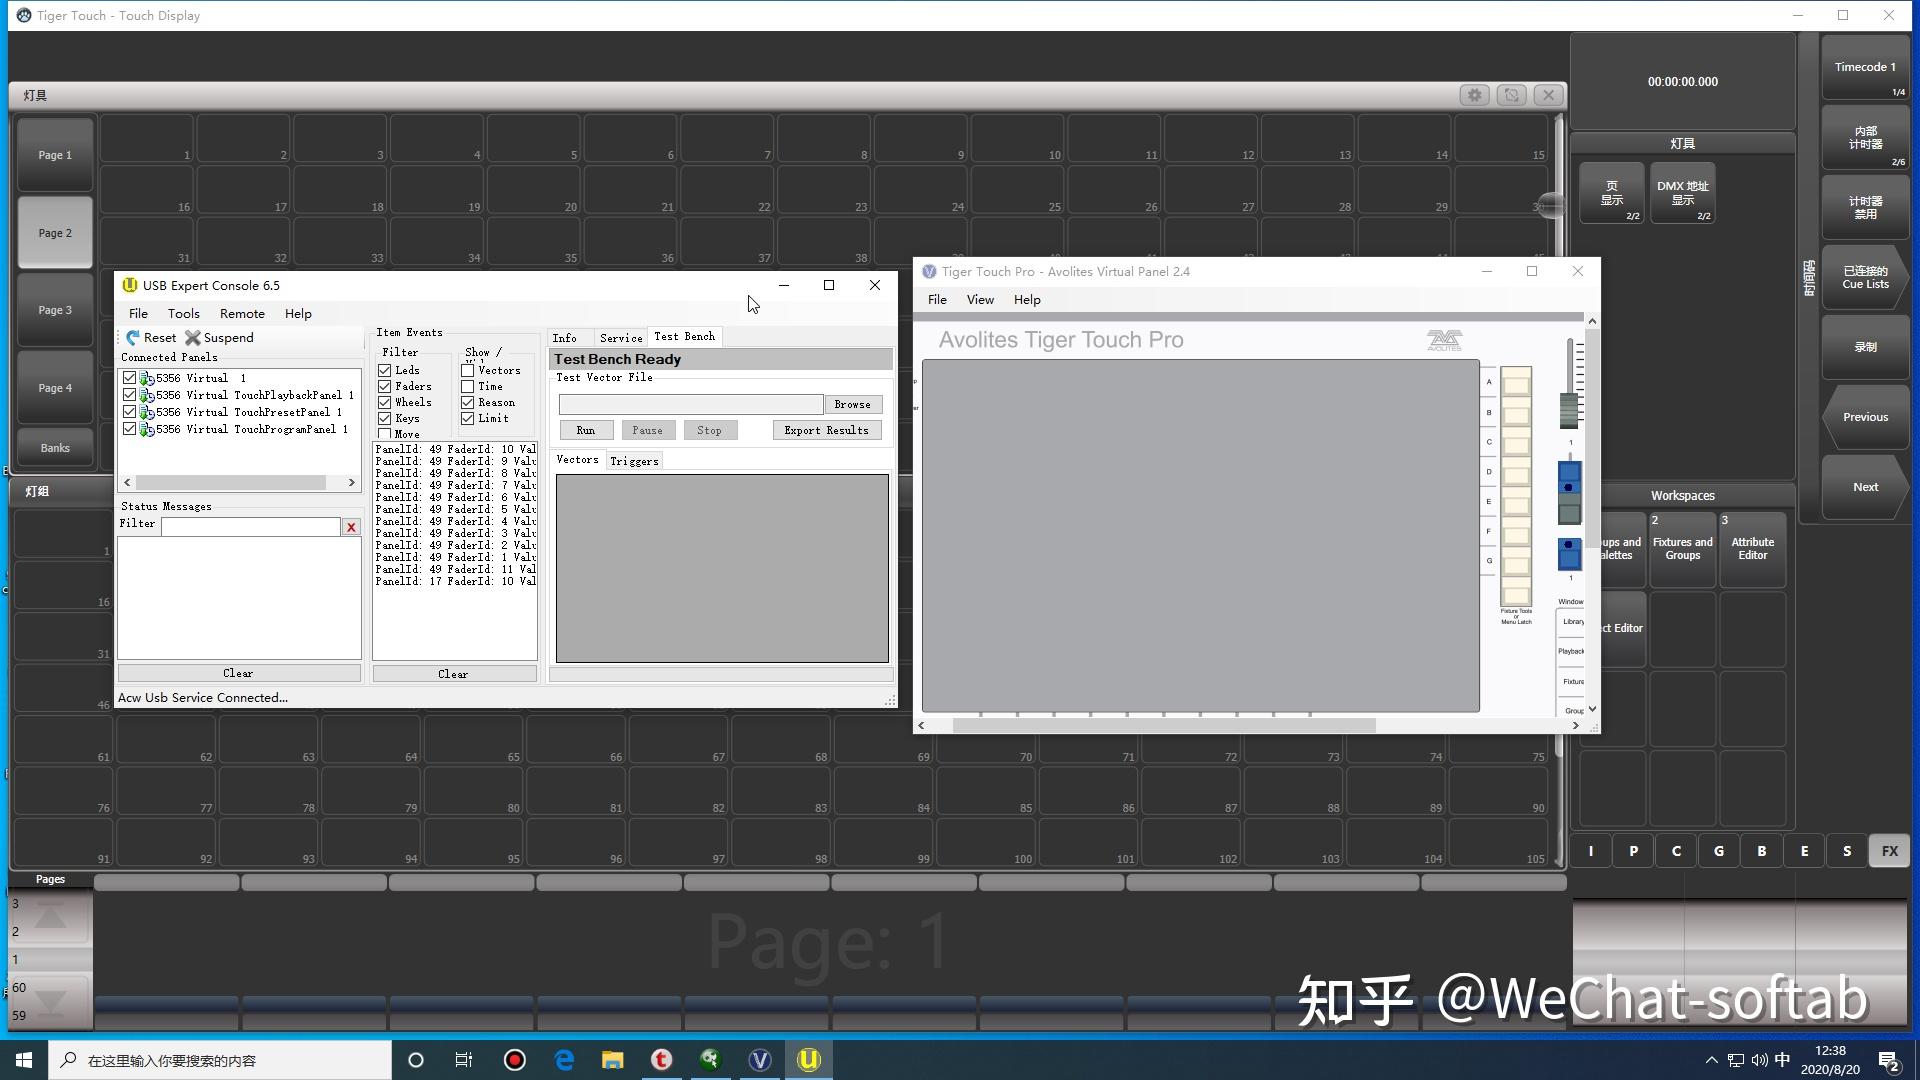The width and height of the screenshot is (1920, 1080).
Task: Click the master fader slider in Virtual Panel
Action: tap(1568, 408)
